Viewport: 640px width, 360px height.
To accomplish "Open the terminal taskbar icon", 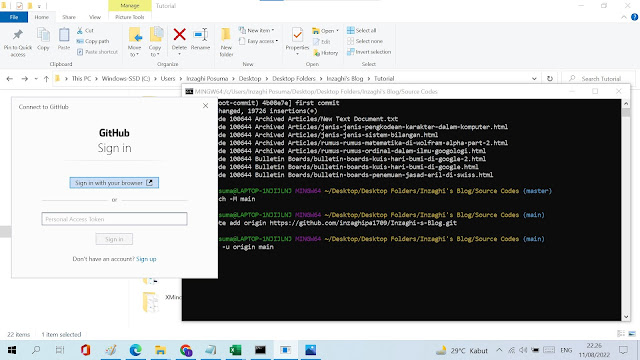I will click(260, 350).
